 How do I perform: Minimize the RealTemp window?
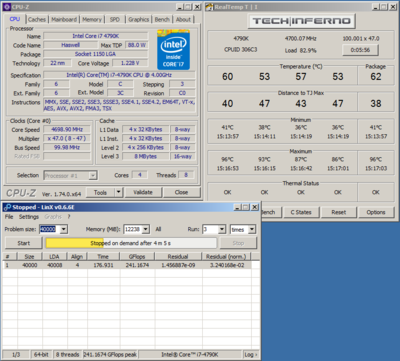[x=375, y=7]
